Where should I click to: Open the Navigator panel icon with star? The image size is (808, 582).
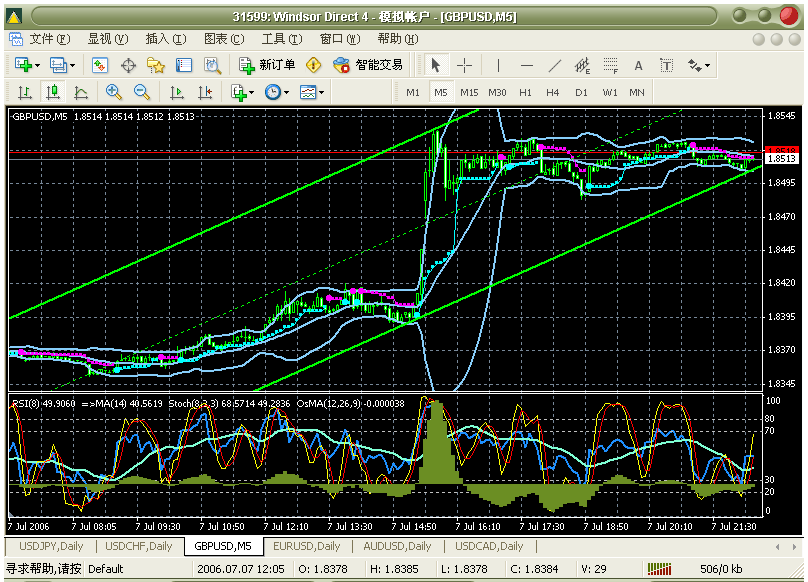coord(156,65)
